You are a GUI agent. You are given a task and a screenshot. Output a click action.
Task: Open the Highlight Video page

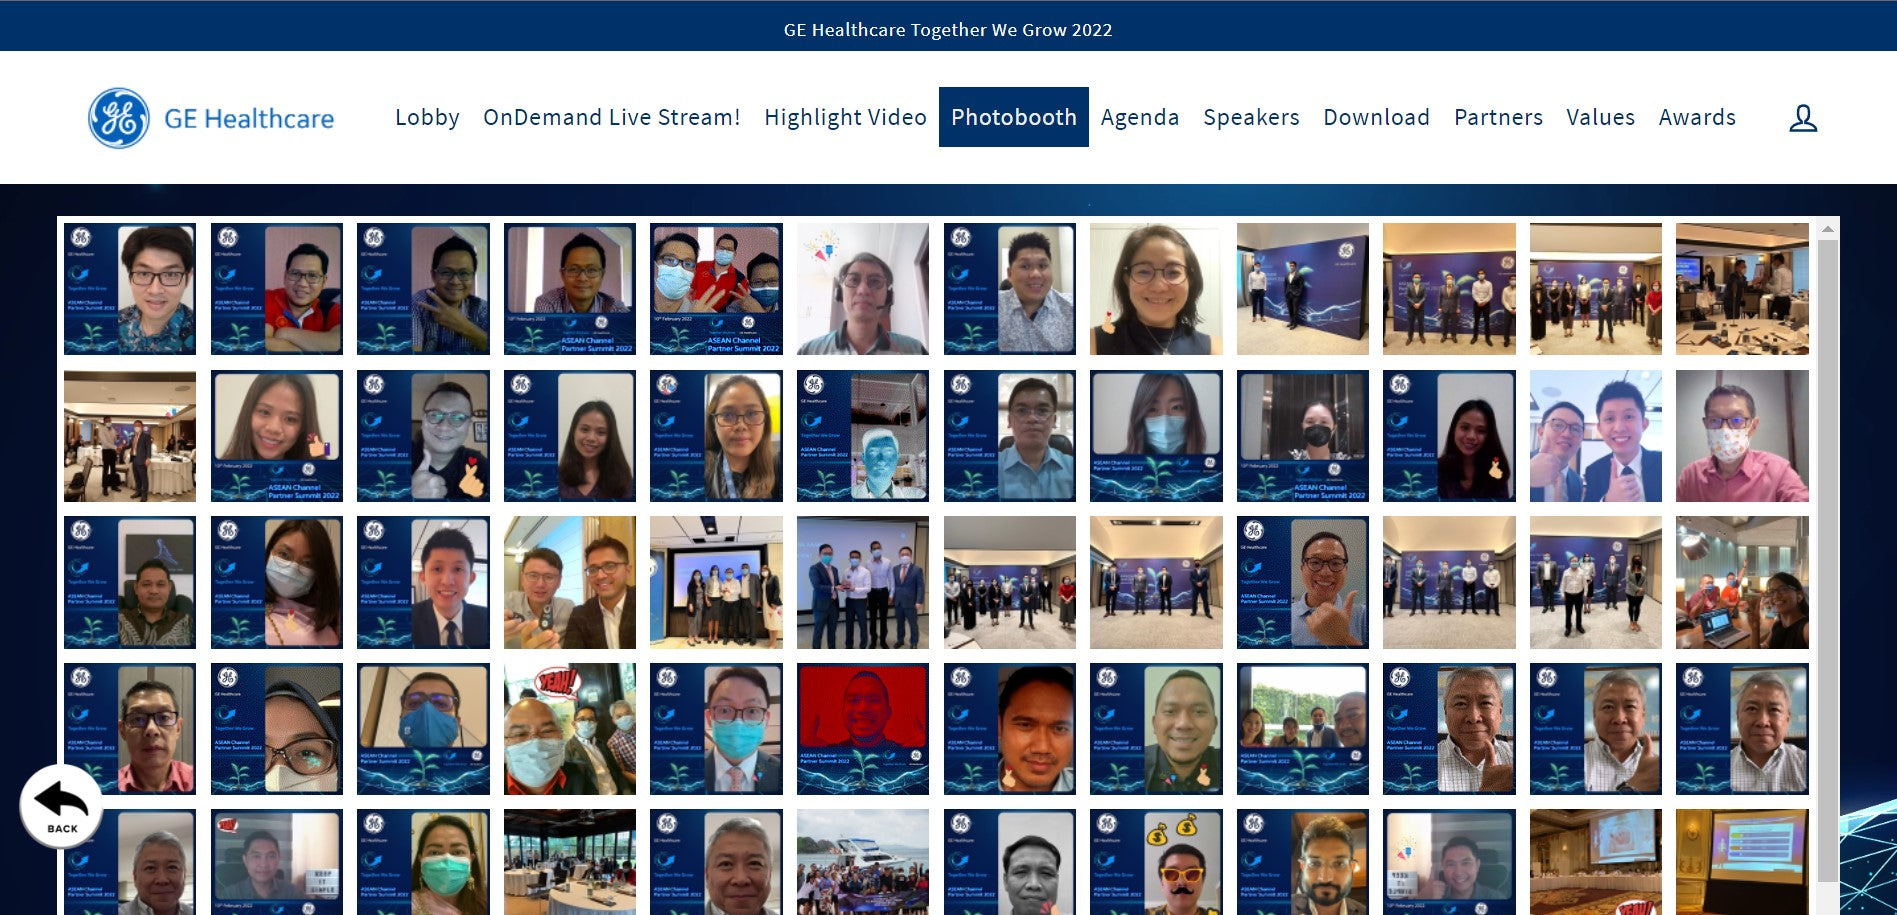(x=845, y=118)
